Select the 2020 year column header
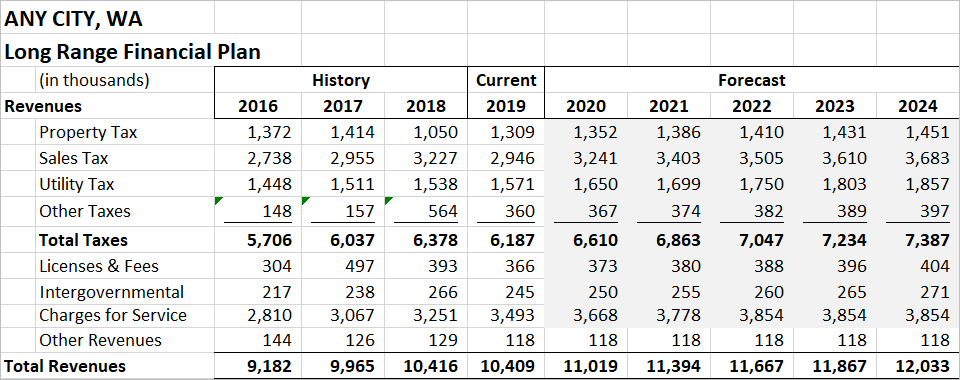This screenshot has width=960, height=380. pyautogui.click(x=587, y=106)
